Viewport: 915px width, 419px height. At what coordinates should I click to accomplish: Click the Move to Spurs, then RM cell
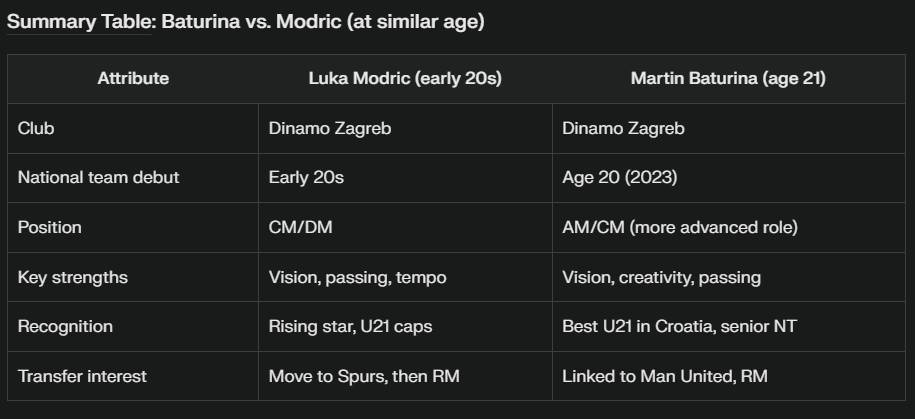coord(364,376)
